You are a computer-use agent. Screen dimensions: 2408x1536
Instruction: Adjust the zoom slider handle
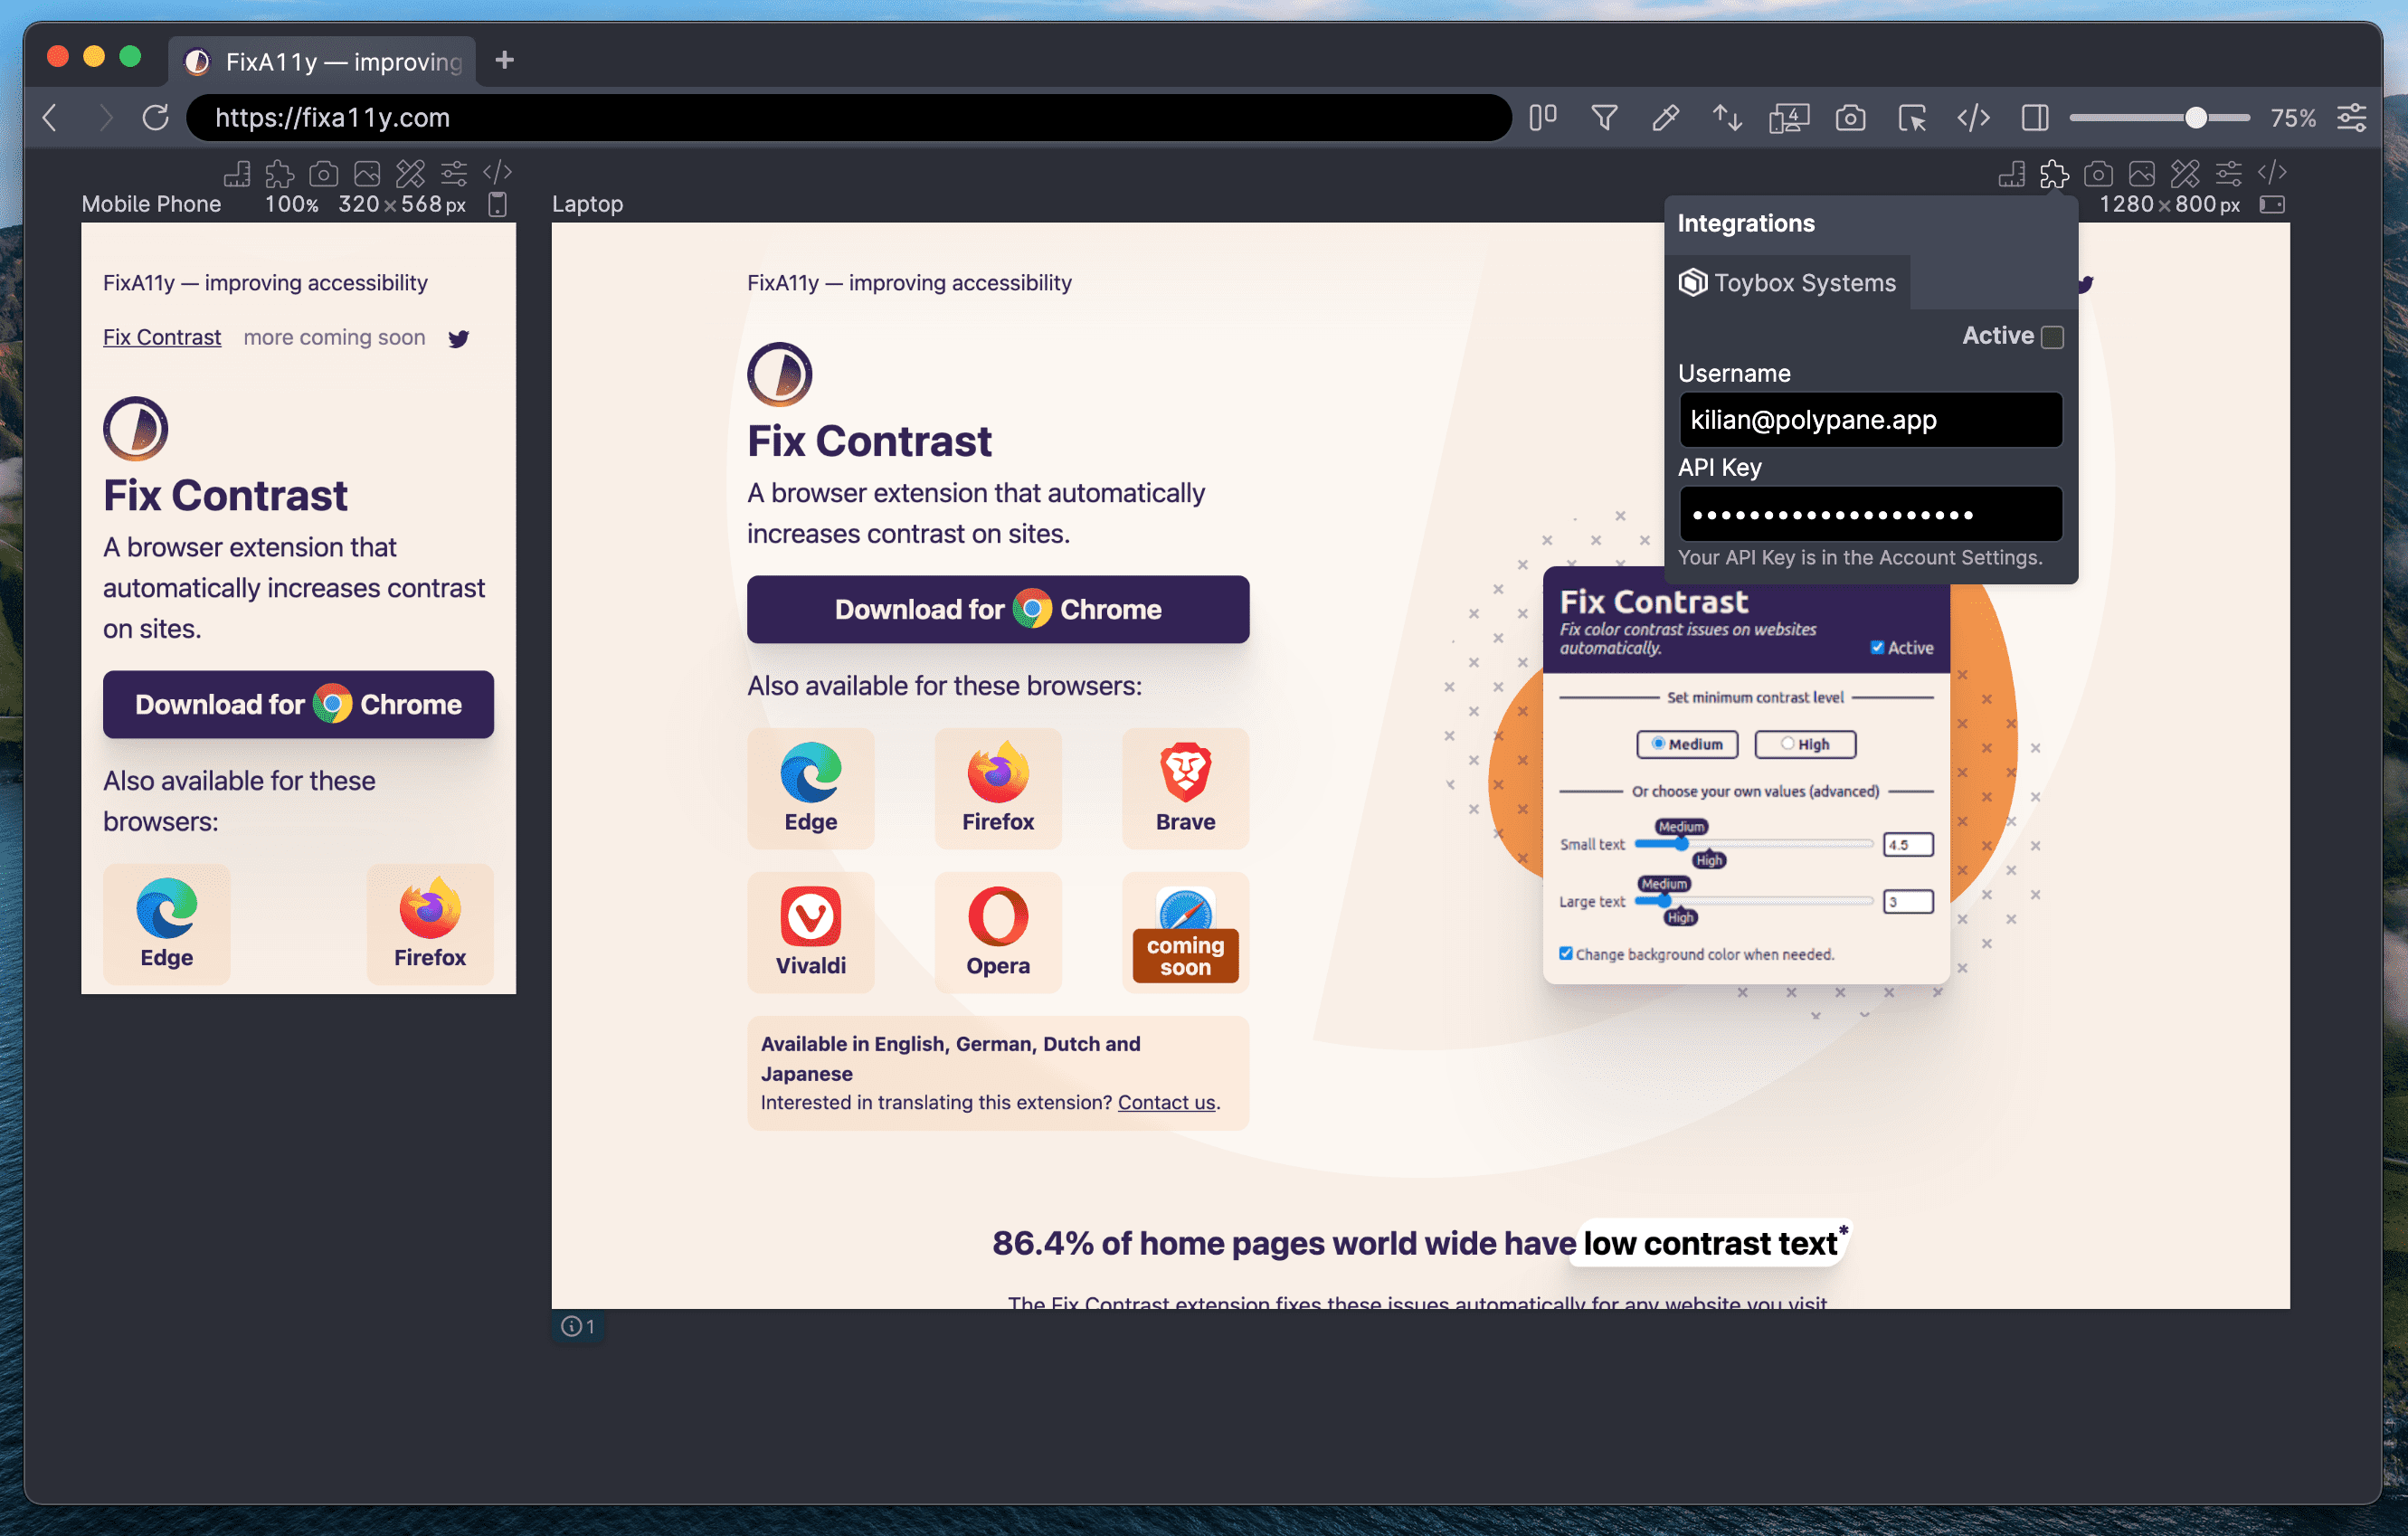pyautogui.click(x=2195, y=118)
